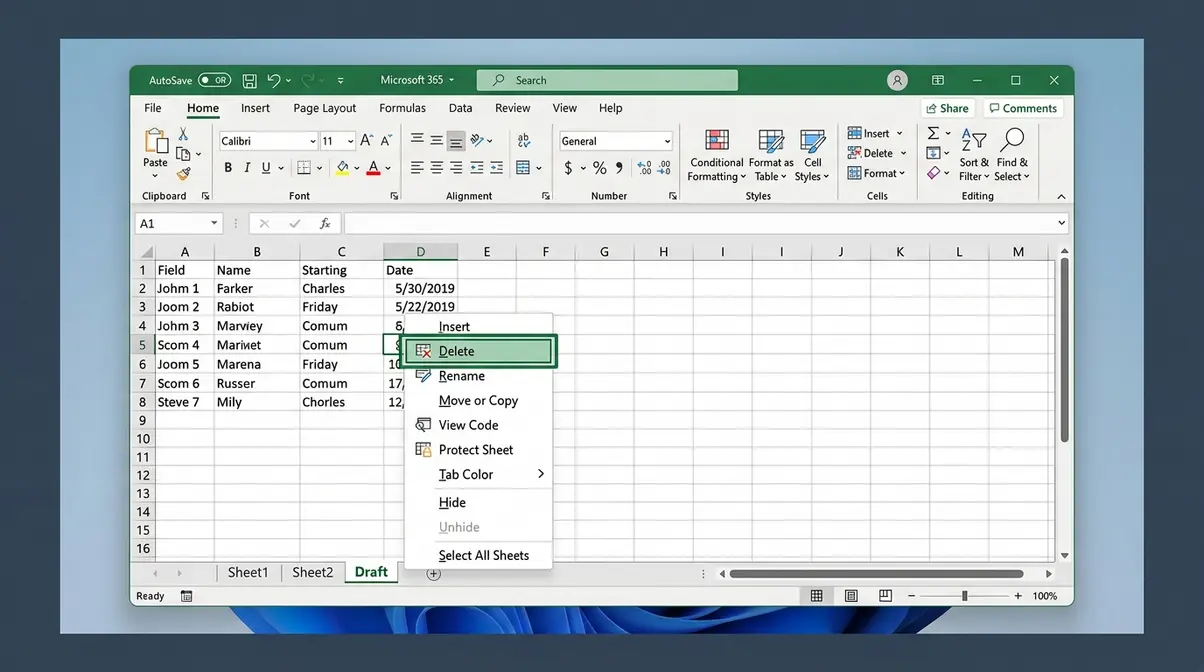Apply comma style number format
This screenshot has width=1204, height=672.
click(x=619, y=168)
